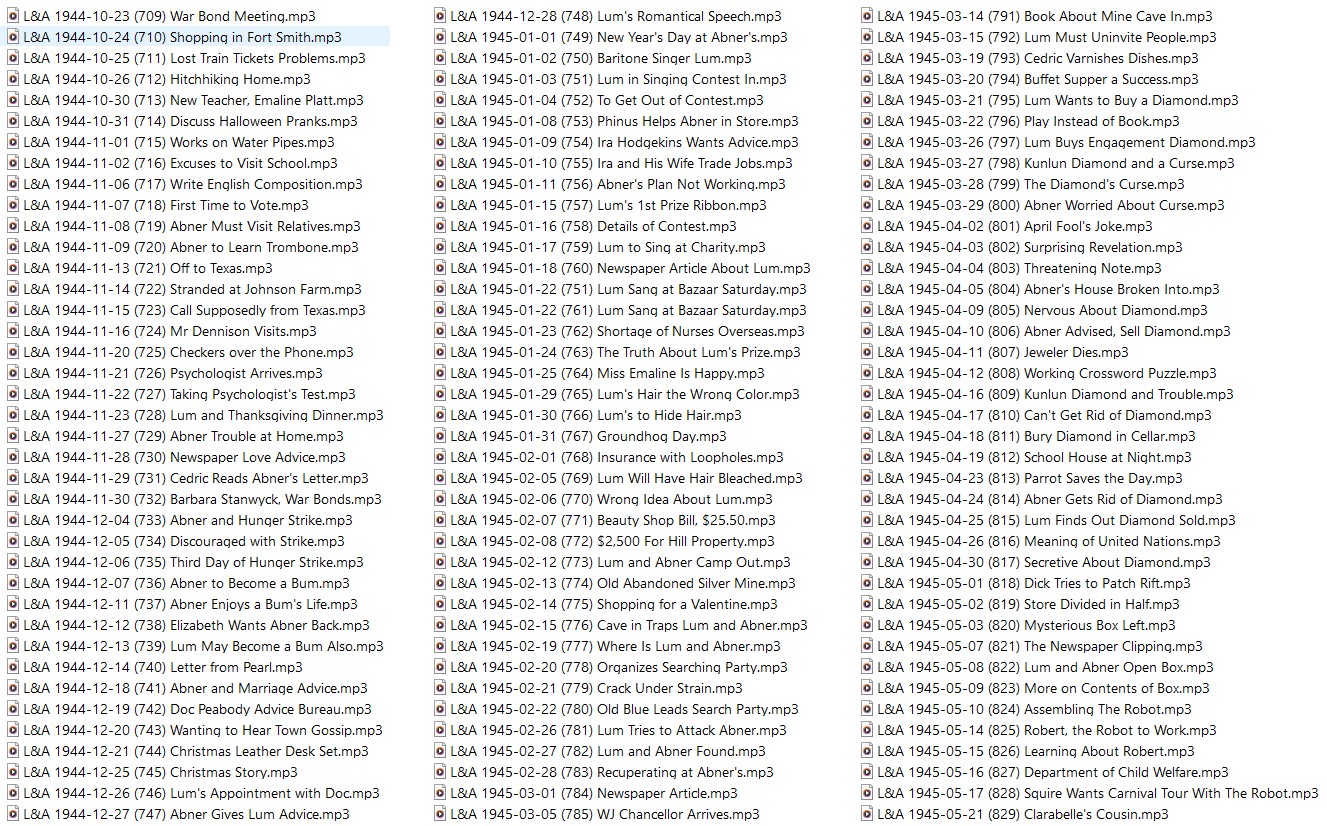Pick Store Divided in Half.mp3
The height and width of the screenshot is (826, 1327).
[x=1028, y=604]
